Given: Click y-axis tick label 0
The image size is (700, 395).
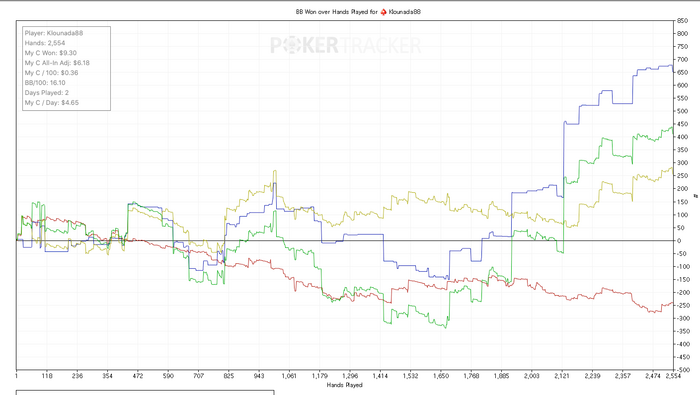Looking at the screenshot, I should (679, 241).
